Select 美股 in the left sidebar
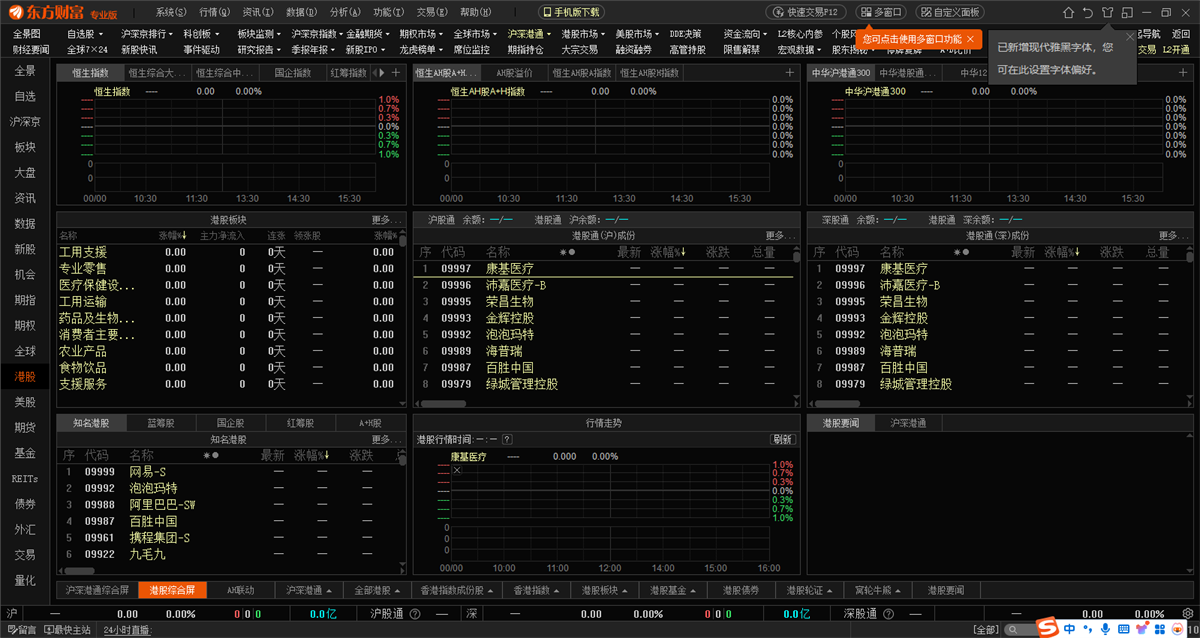The height and width of the screenshot is (638, 1200). point(25,402)
